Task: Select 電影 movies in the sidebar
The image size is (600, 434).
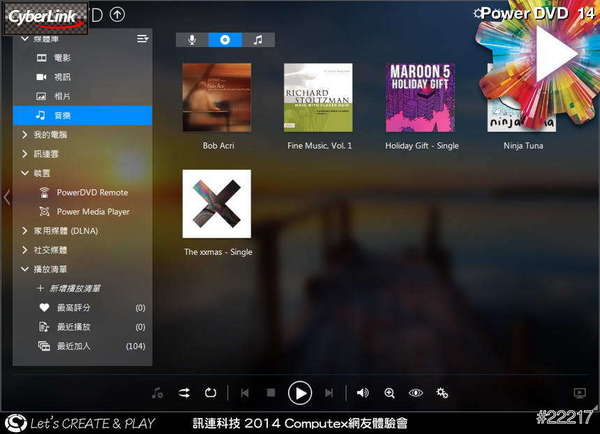Action: tap(83, 58)
